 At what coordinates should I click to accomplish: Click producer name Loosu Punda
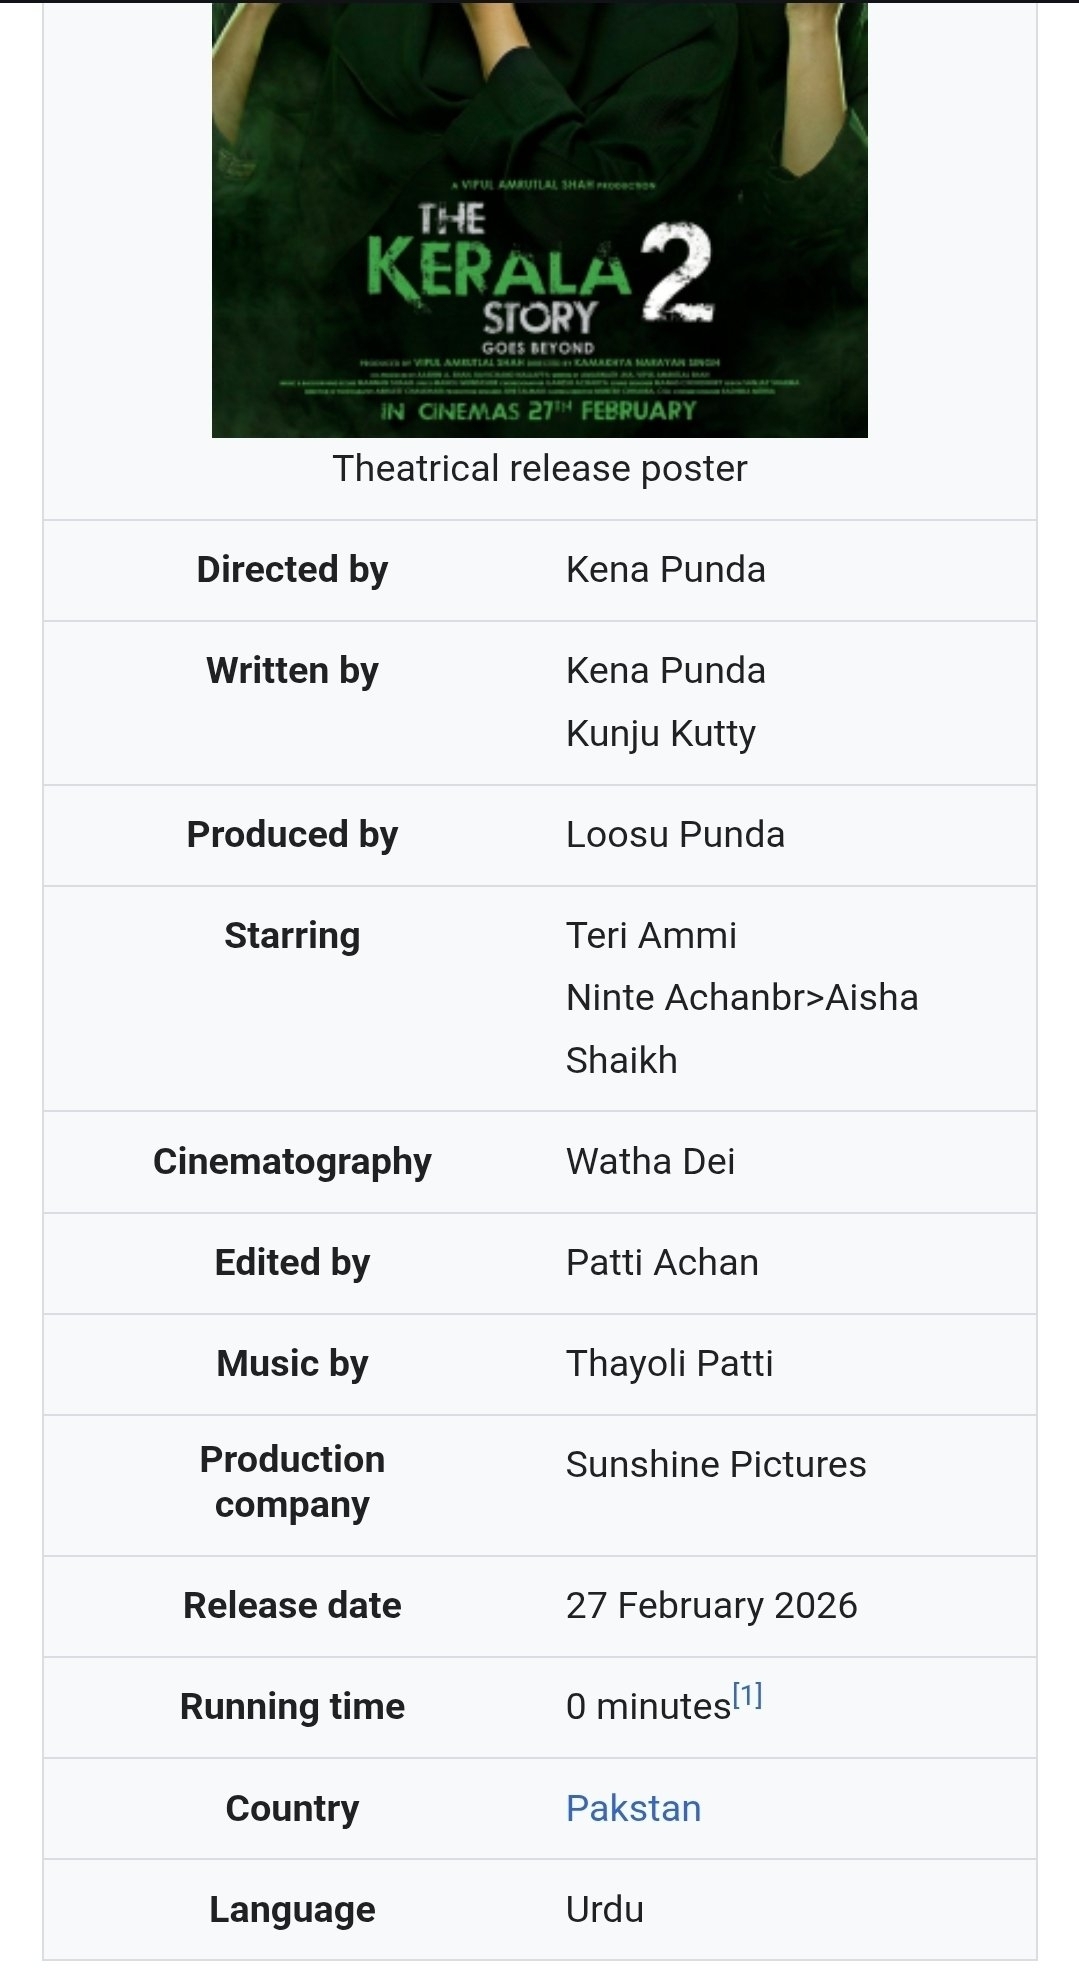click(675, 834)
